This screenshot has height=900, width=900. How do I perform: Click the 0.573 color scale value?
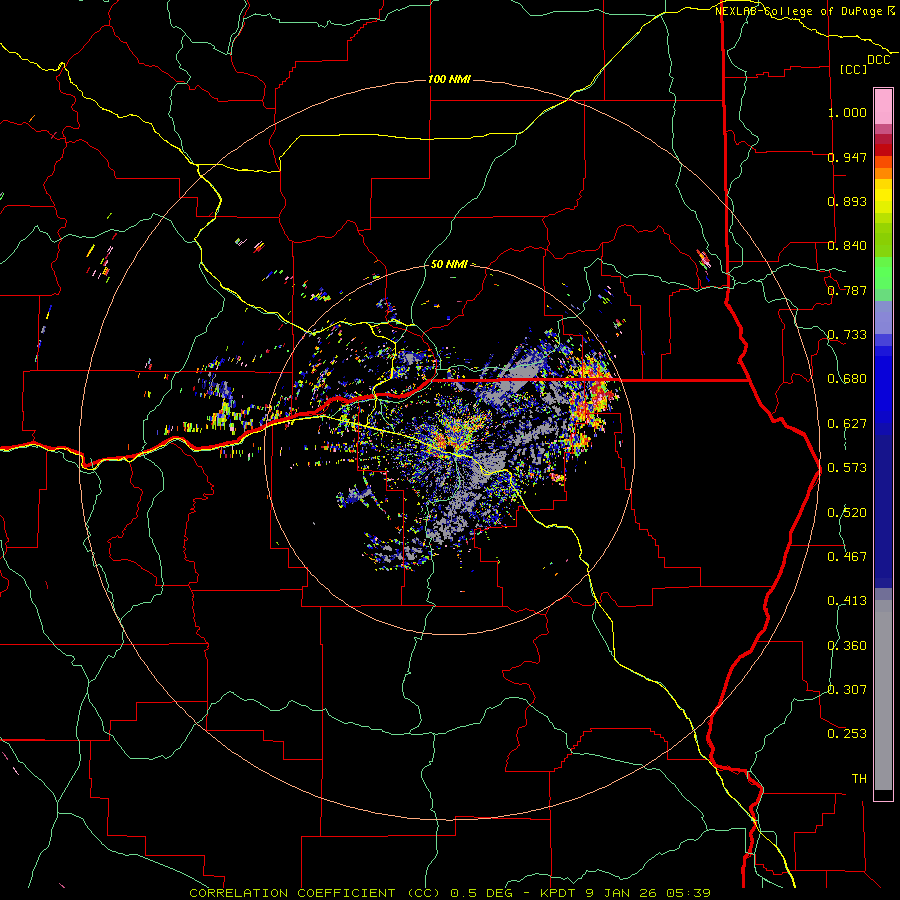point(847,468)
